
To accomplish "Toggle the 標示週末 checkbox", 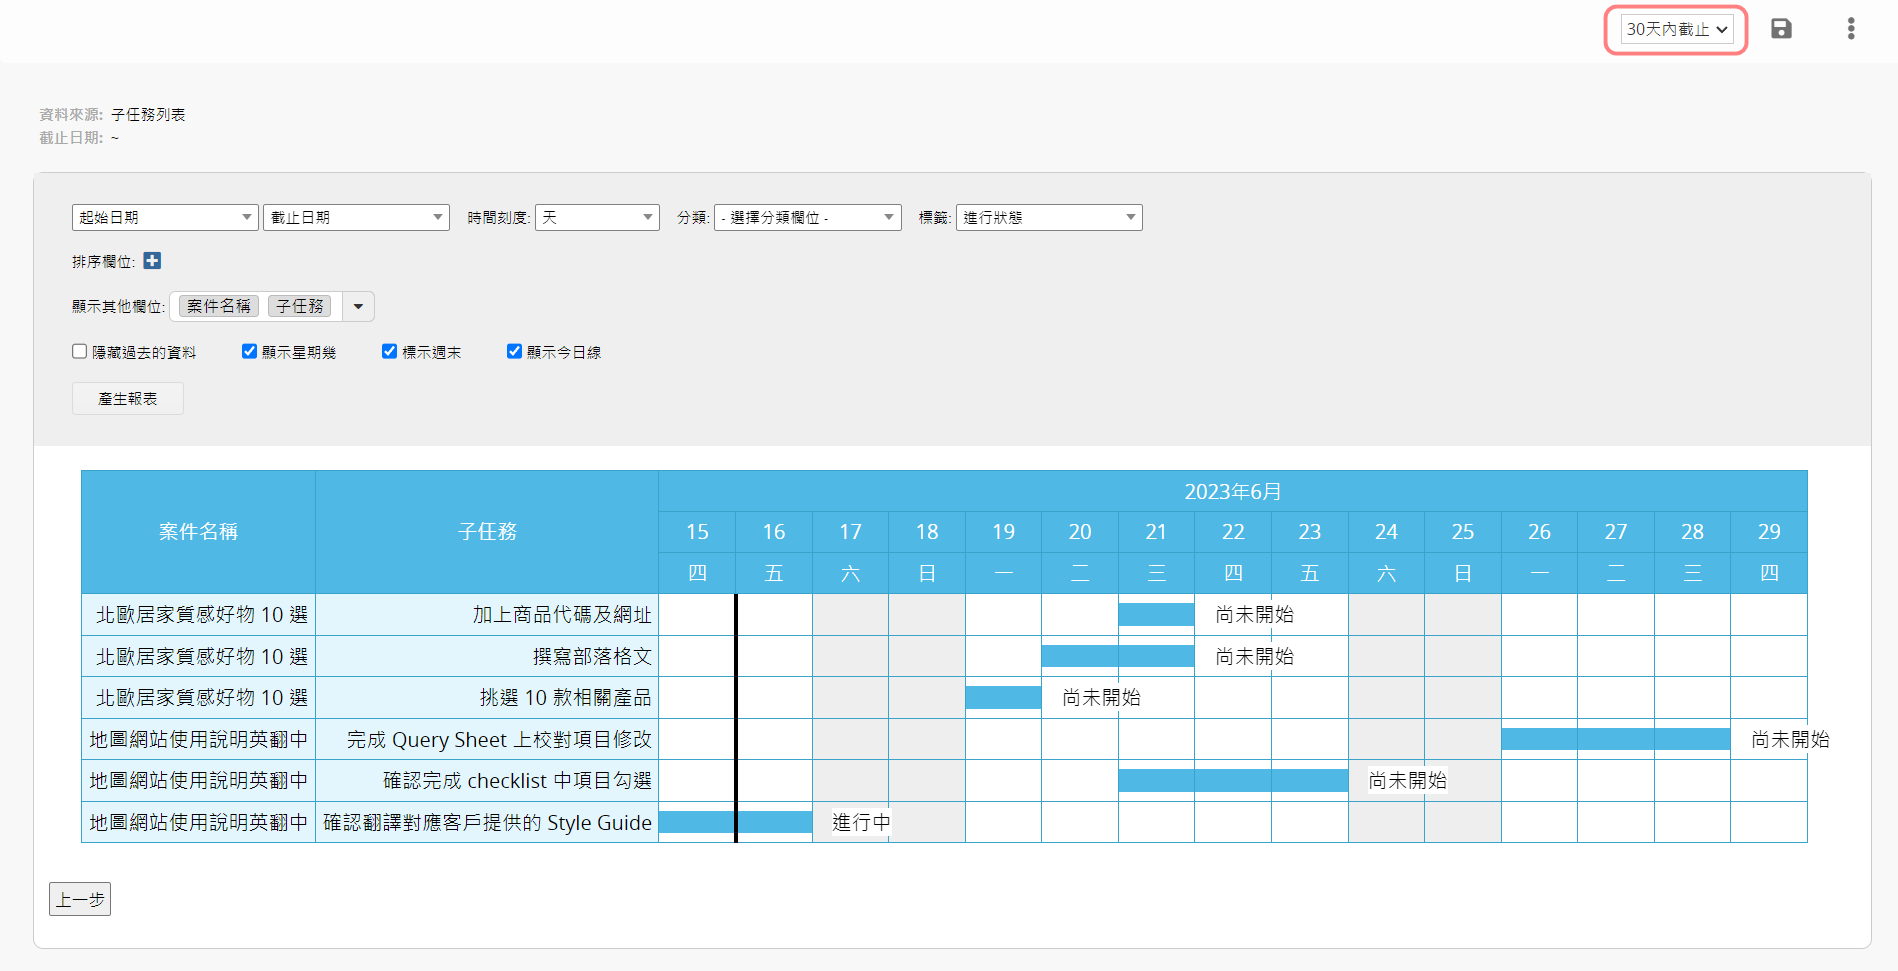I will [x=389, y=351].
